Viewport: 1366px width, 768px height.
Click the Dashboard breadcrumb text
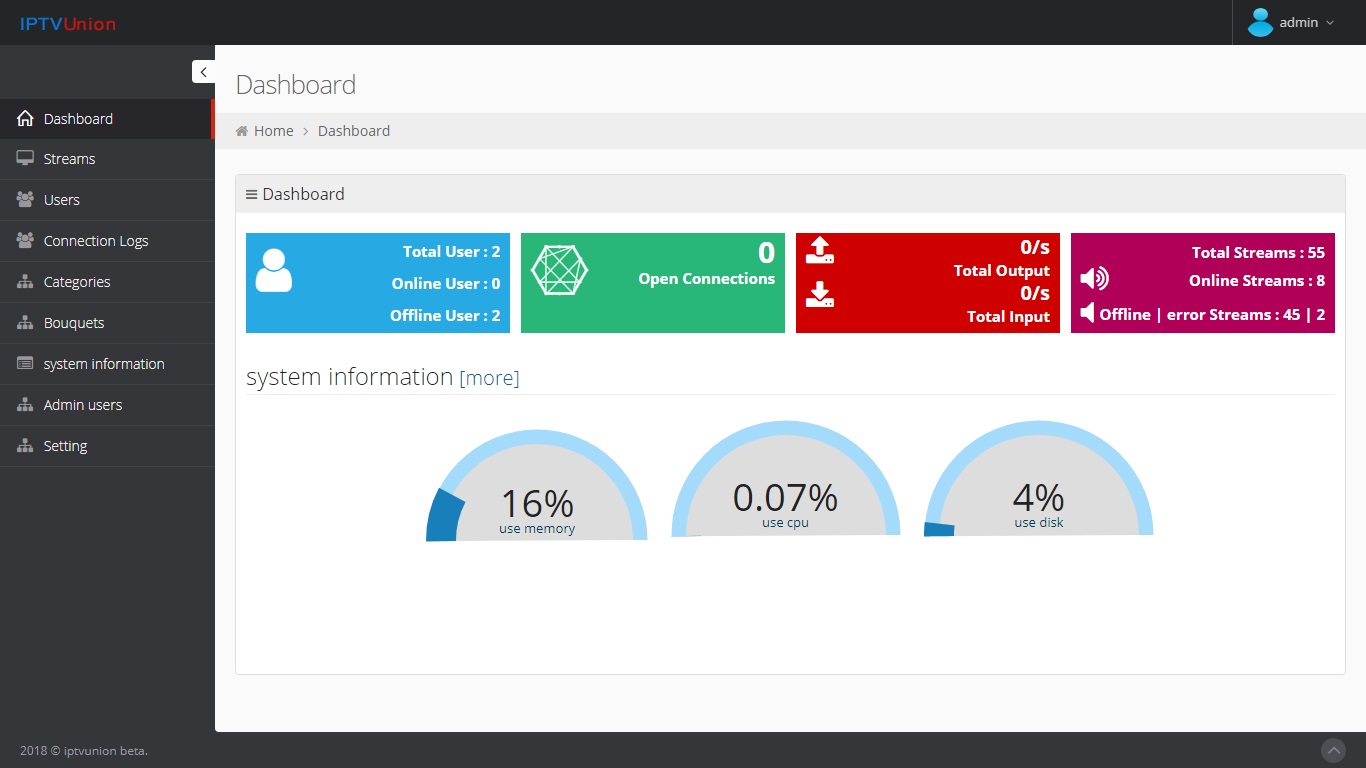pos(354,131)
